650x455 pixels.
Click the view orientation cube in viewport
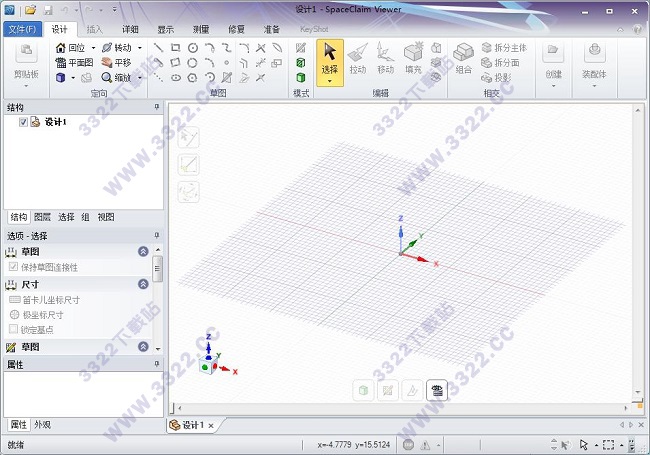pyautogui.click(x=208, y=366)
